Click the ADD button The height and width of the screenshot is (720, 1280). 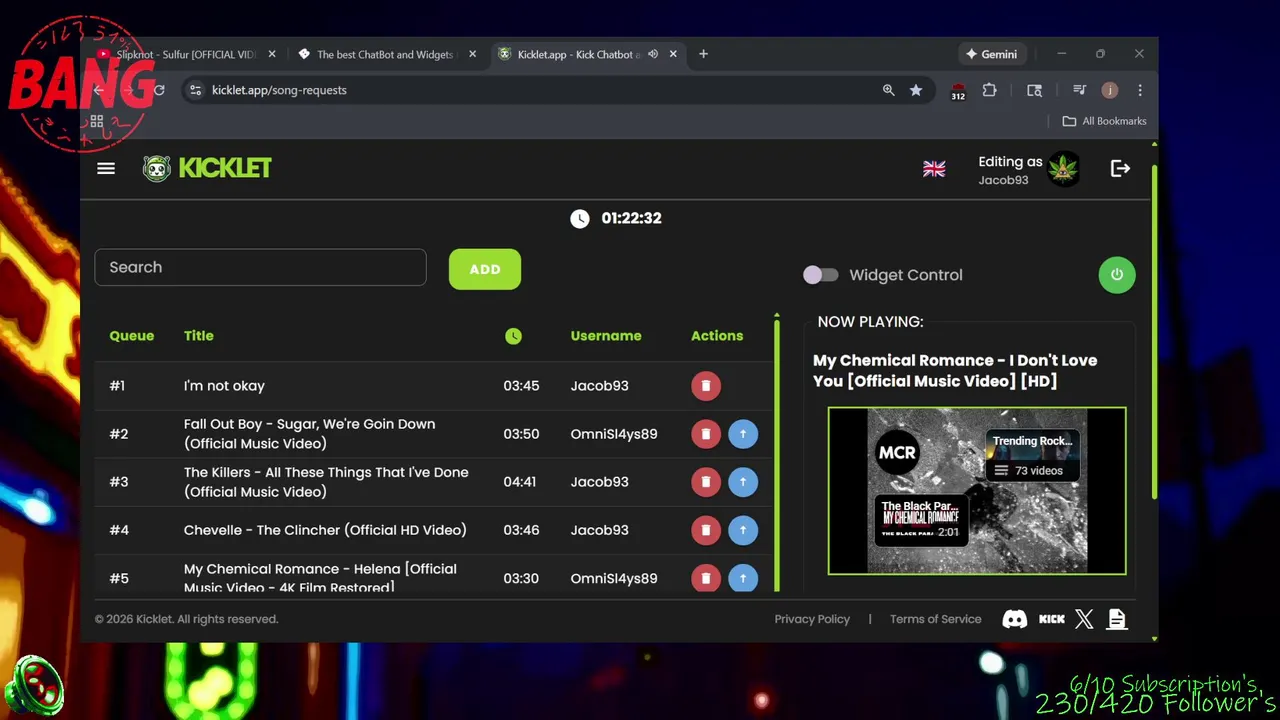tap(485, 269)
